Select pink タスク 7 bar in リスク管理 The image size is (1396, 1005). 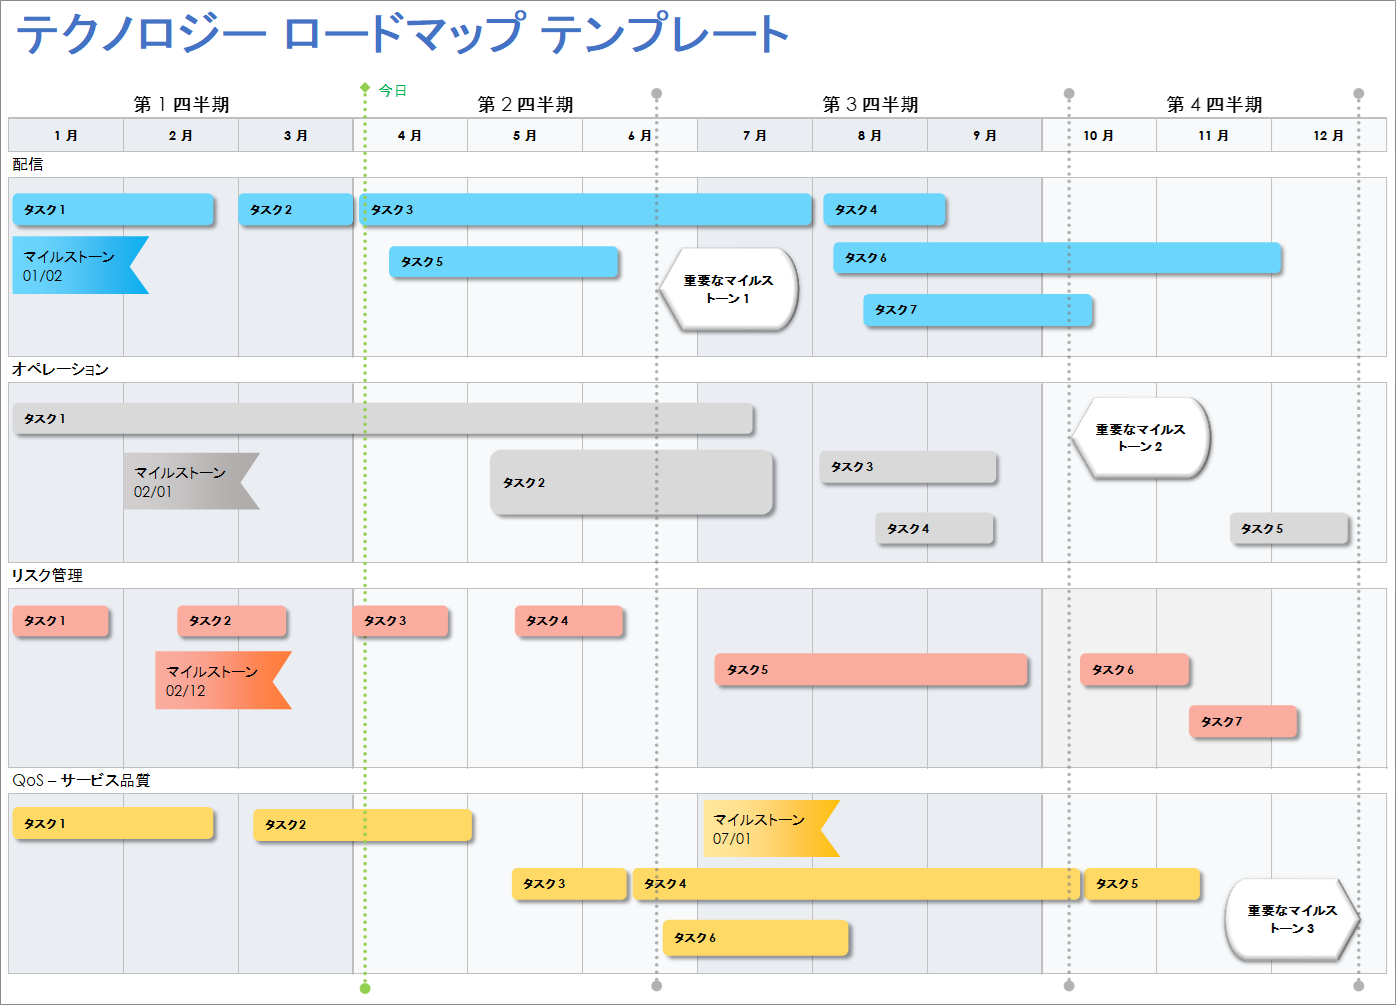point(1243,722)
